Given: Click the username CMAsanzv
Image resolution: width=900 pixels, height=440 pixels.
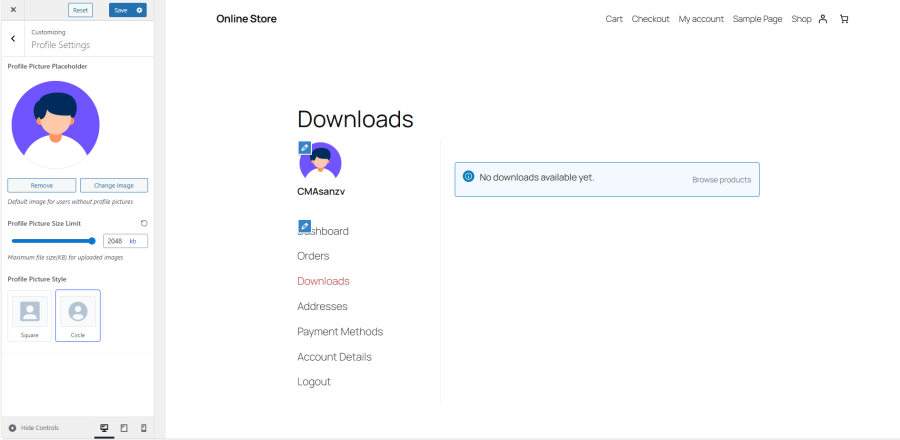Looking at the screenshot, I should (321, 192).
